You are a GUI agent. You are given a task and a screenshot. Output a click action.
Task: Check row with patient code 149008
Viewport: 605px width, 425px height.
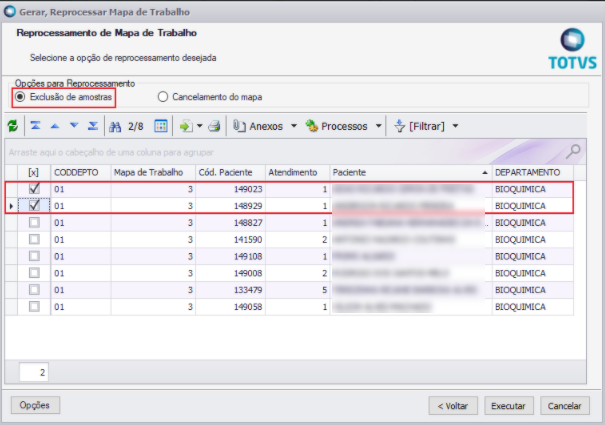pos(34,273)
